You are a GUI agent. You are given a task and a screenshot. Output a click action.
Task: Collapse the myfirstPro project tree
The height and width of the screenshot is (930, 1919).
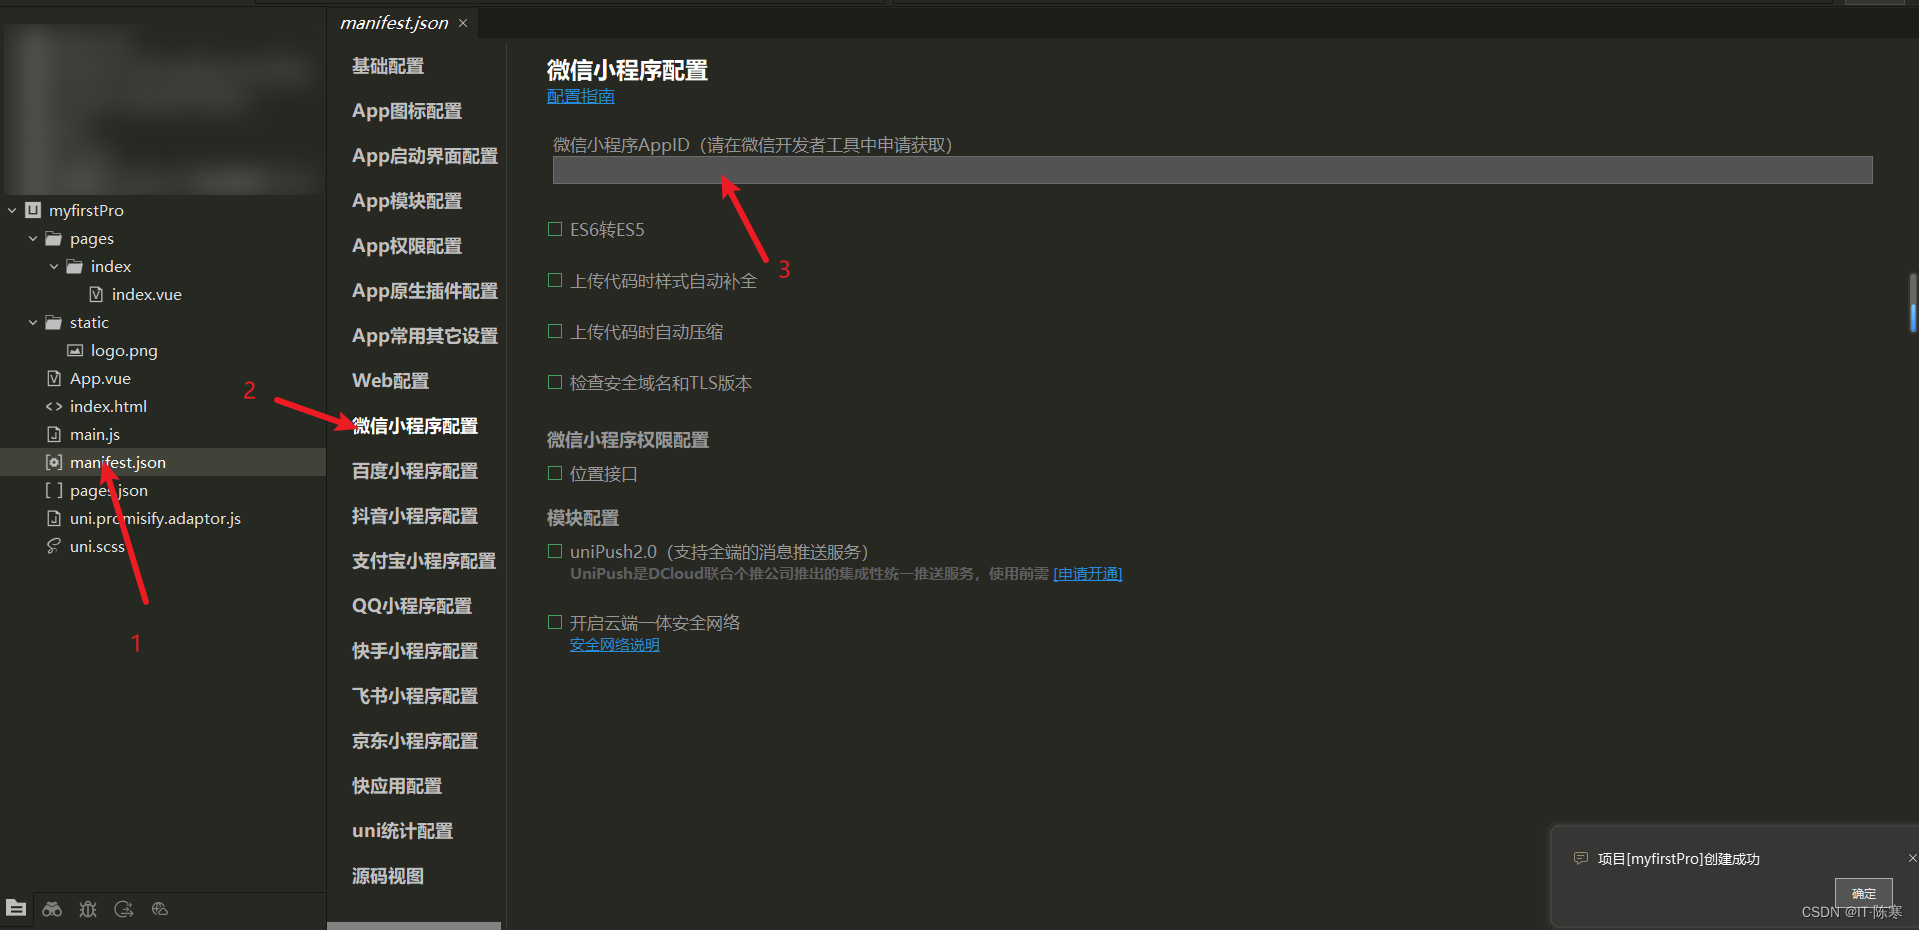pos(12,210)
